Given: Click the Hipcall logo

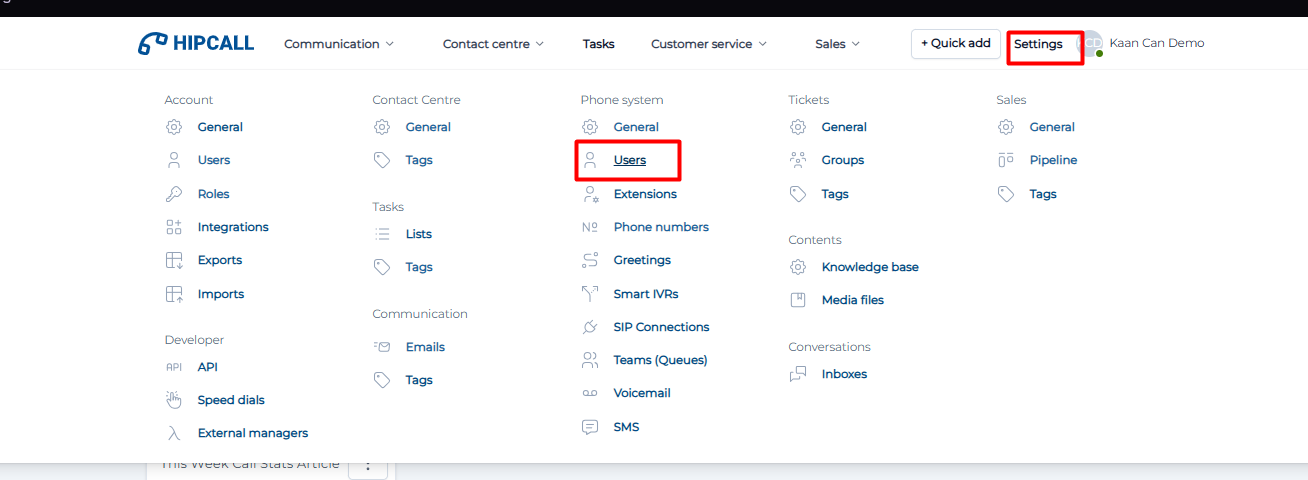Looking at the screenshot, I should click(x=196, y=43).
